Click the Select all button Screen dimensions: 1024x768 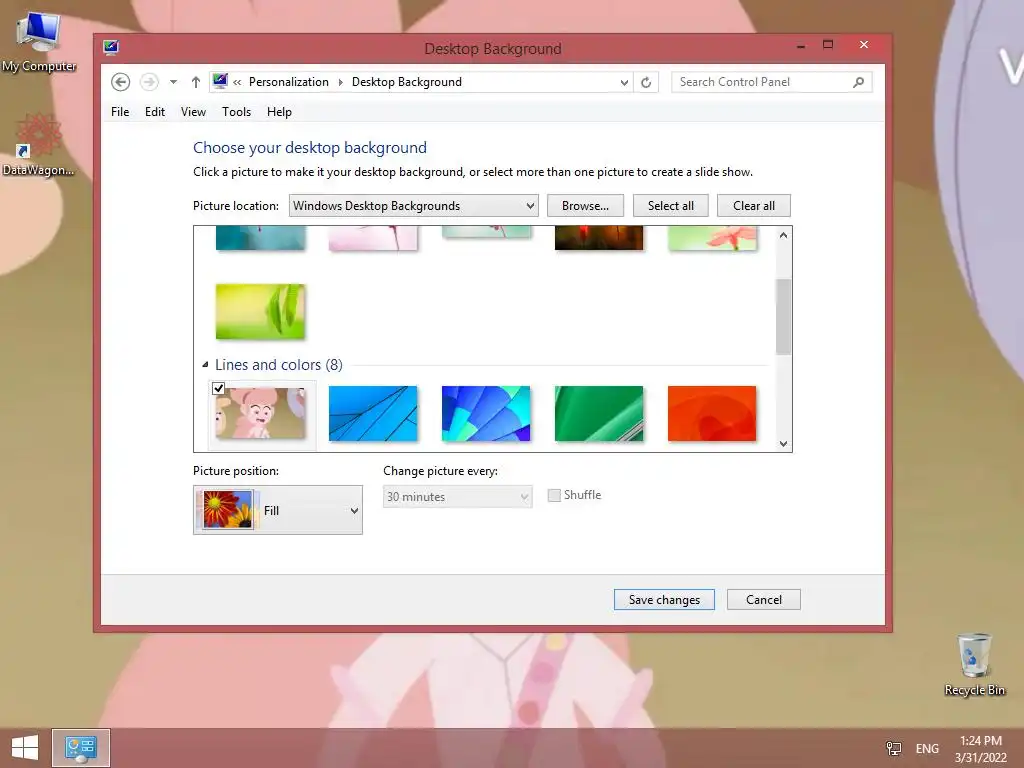tap(671, 206)
